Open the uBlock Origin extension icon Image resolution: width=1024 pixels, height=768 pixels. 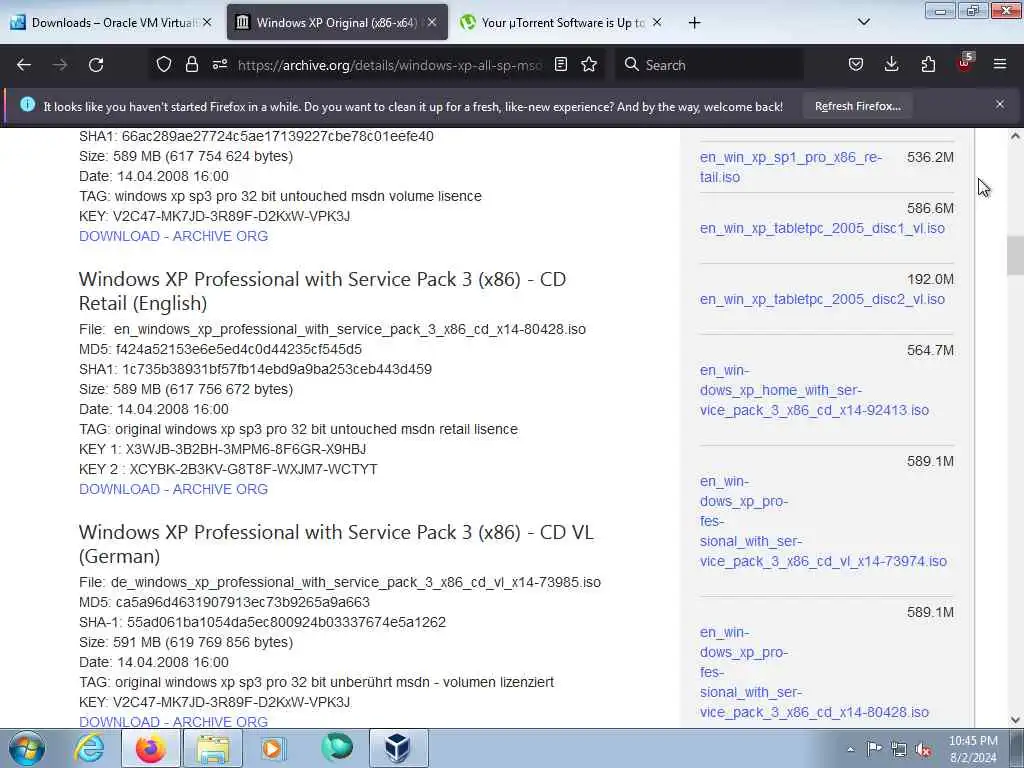pyautogui.click(x=965, y=63)
